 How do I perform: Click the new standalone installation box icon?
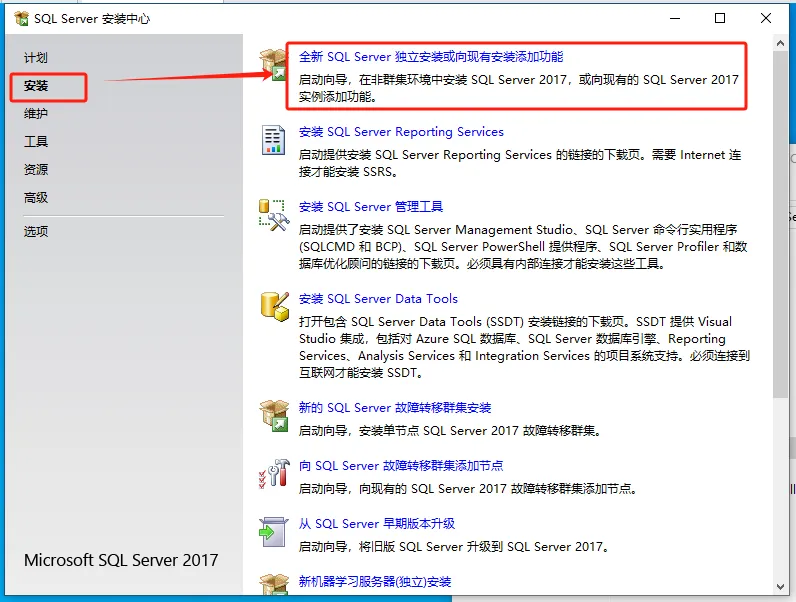[274, 64]
